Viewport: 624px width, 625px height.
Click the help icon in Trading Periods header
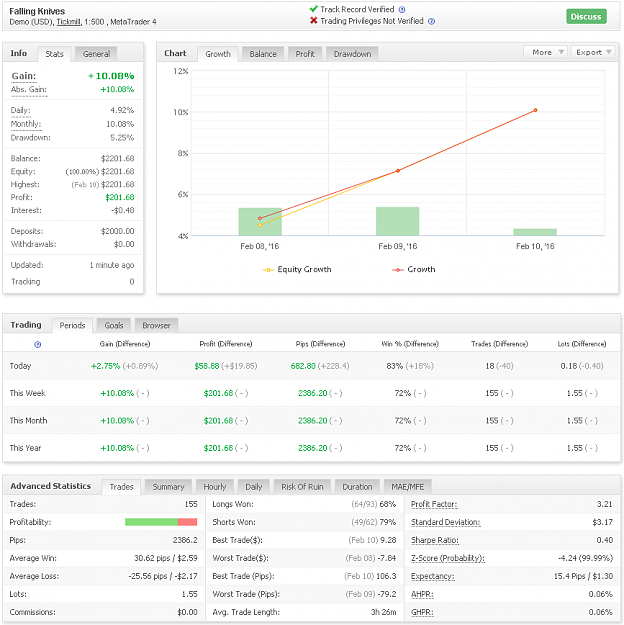[37, 344]
